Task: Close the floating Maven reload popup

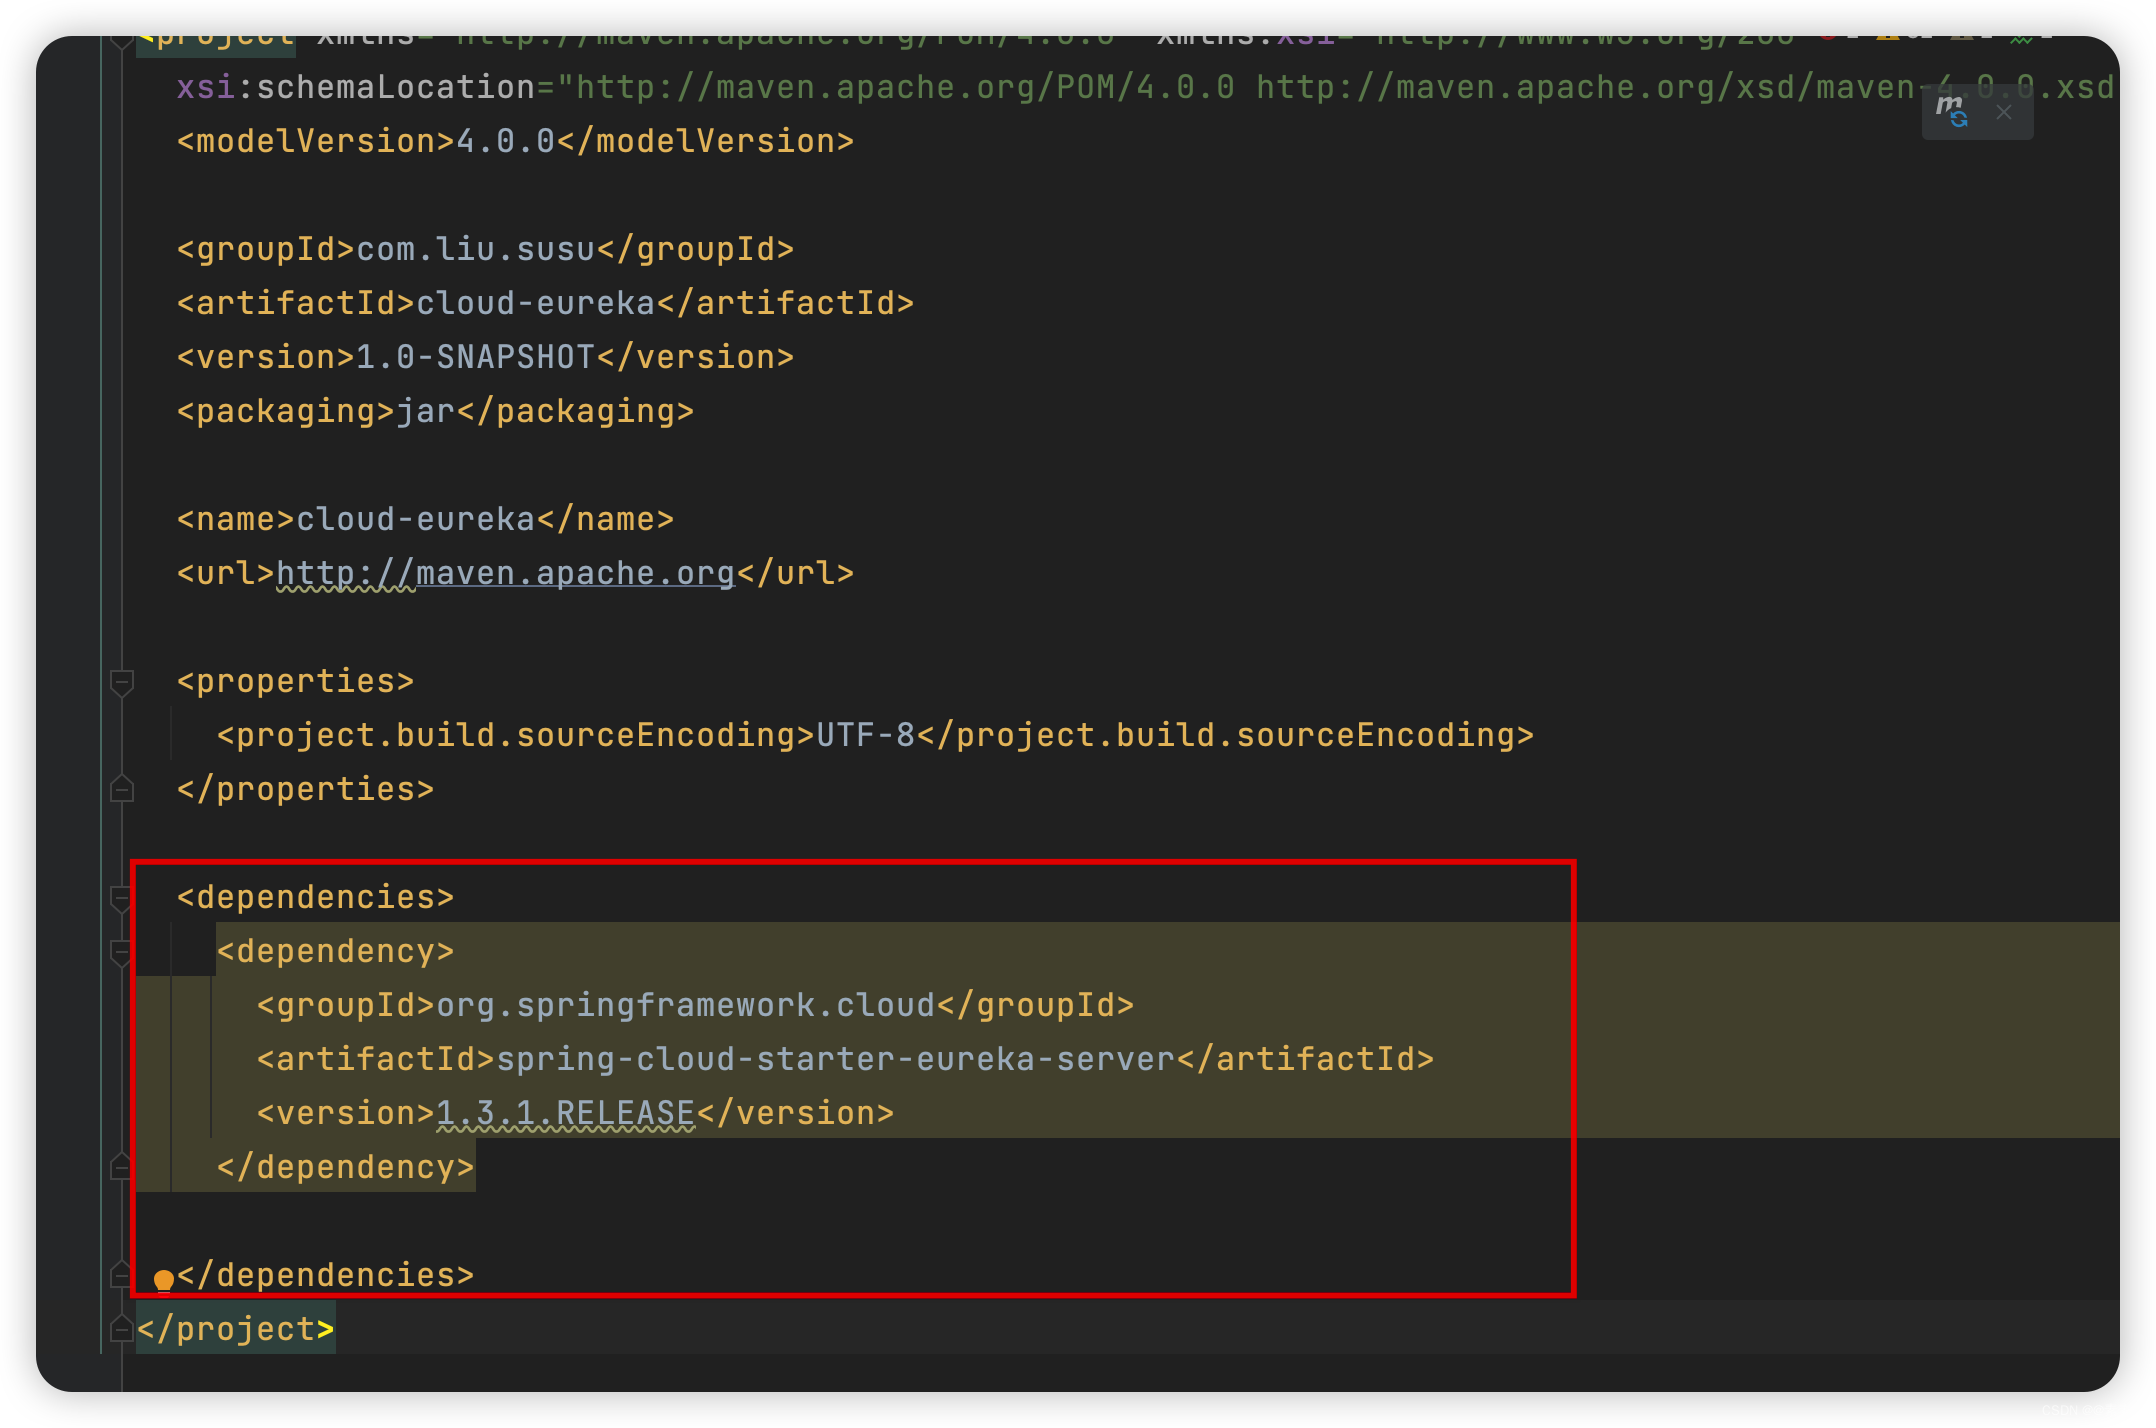Action: tap(2004, 112)
